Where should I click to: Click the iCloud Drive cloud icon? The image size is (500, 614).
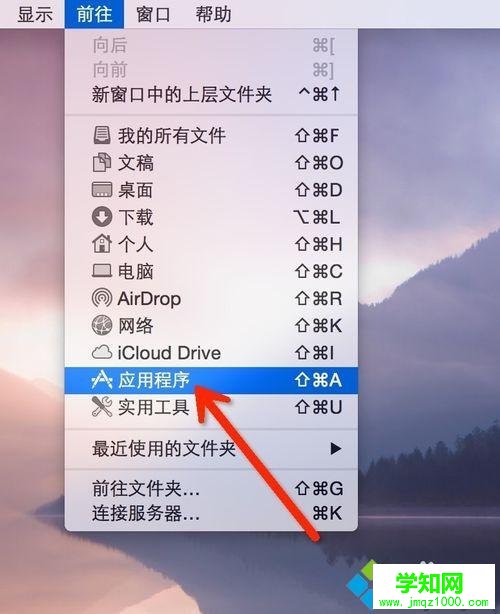click(102, 352)
